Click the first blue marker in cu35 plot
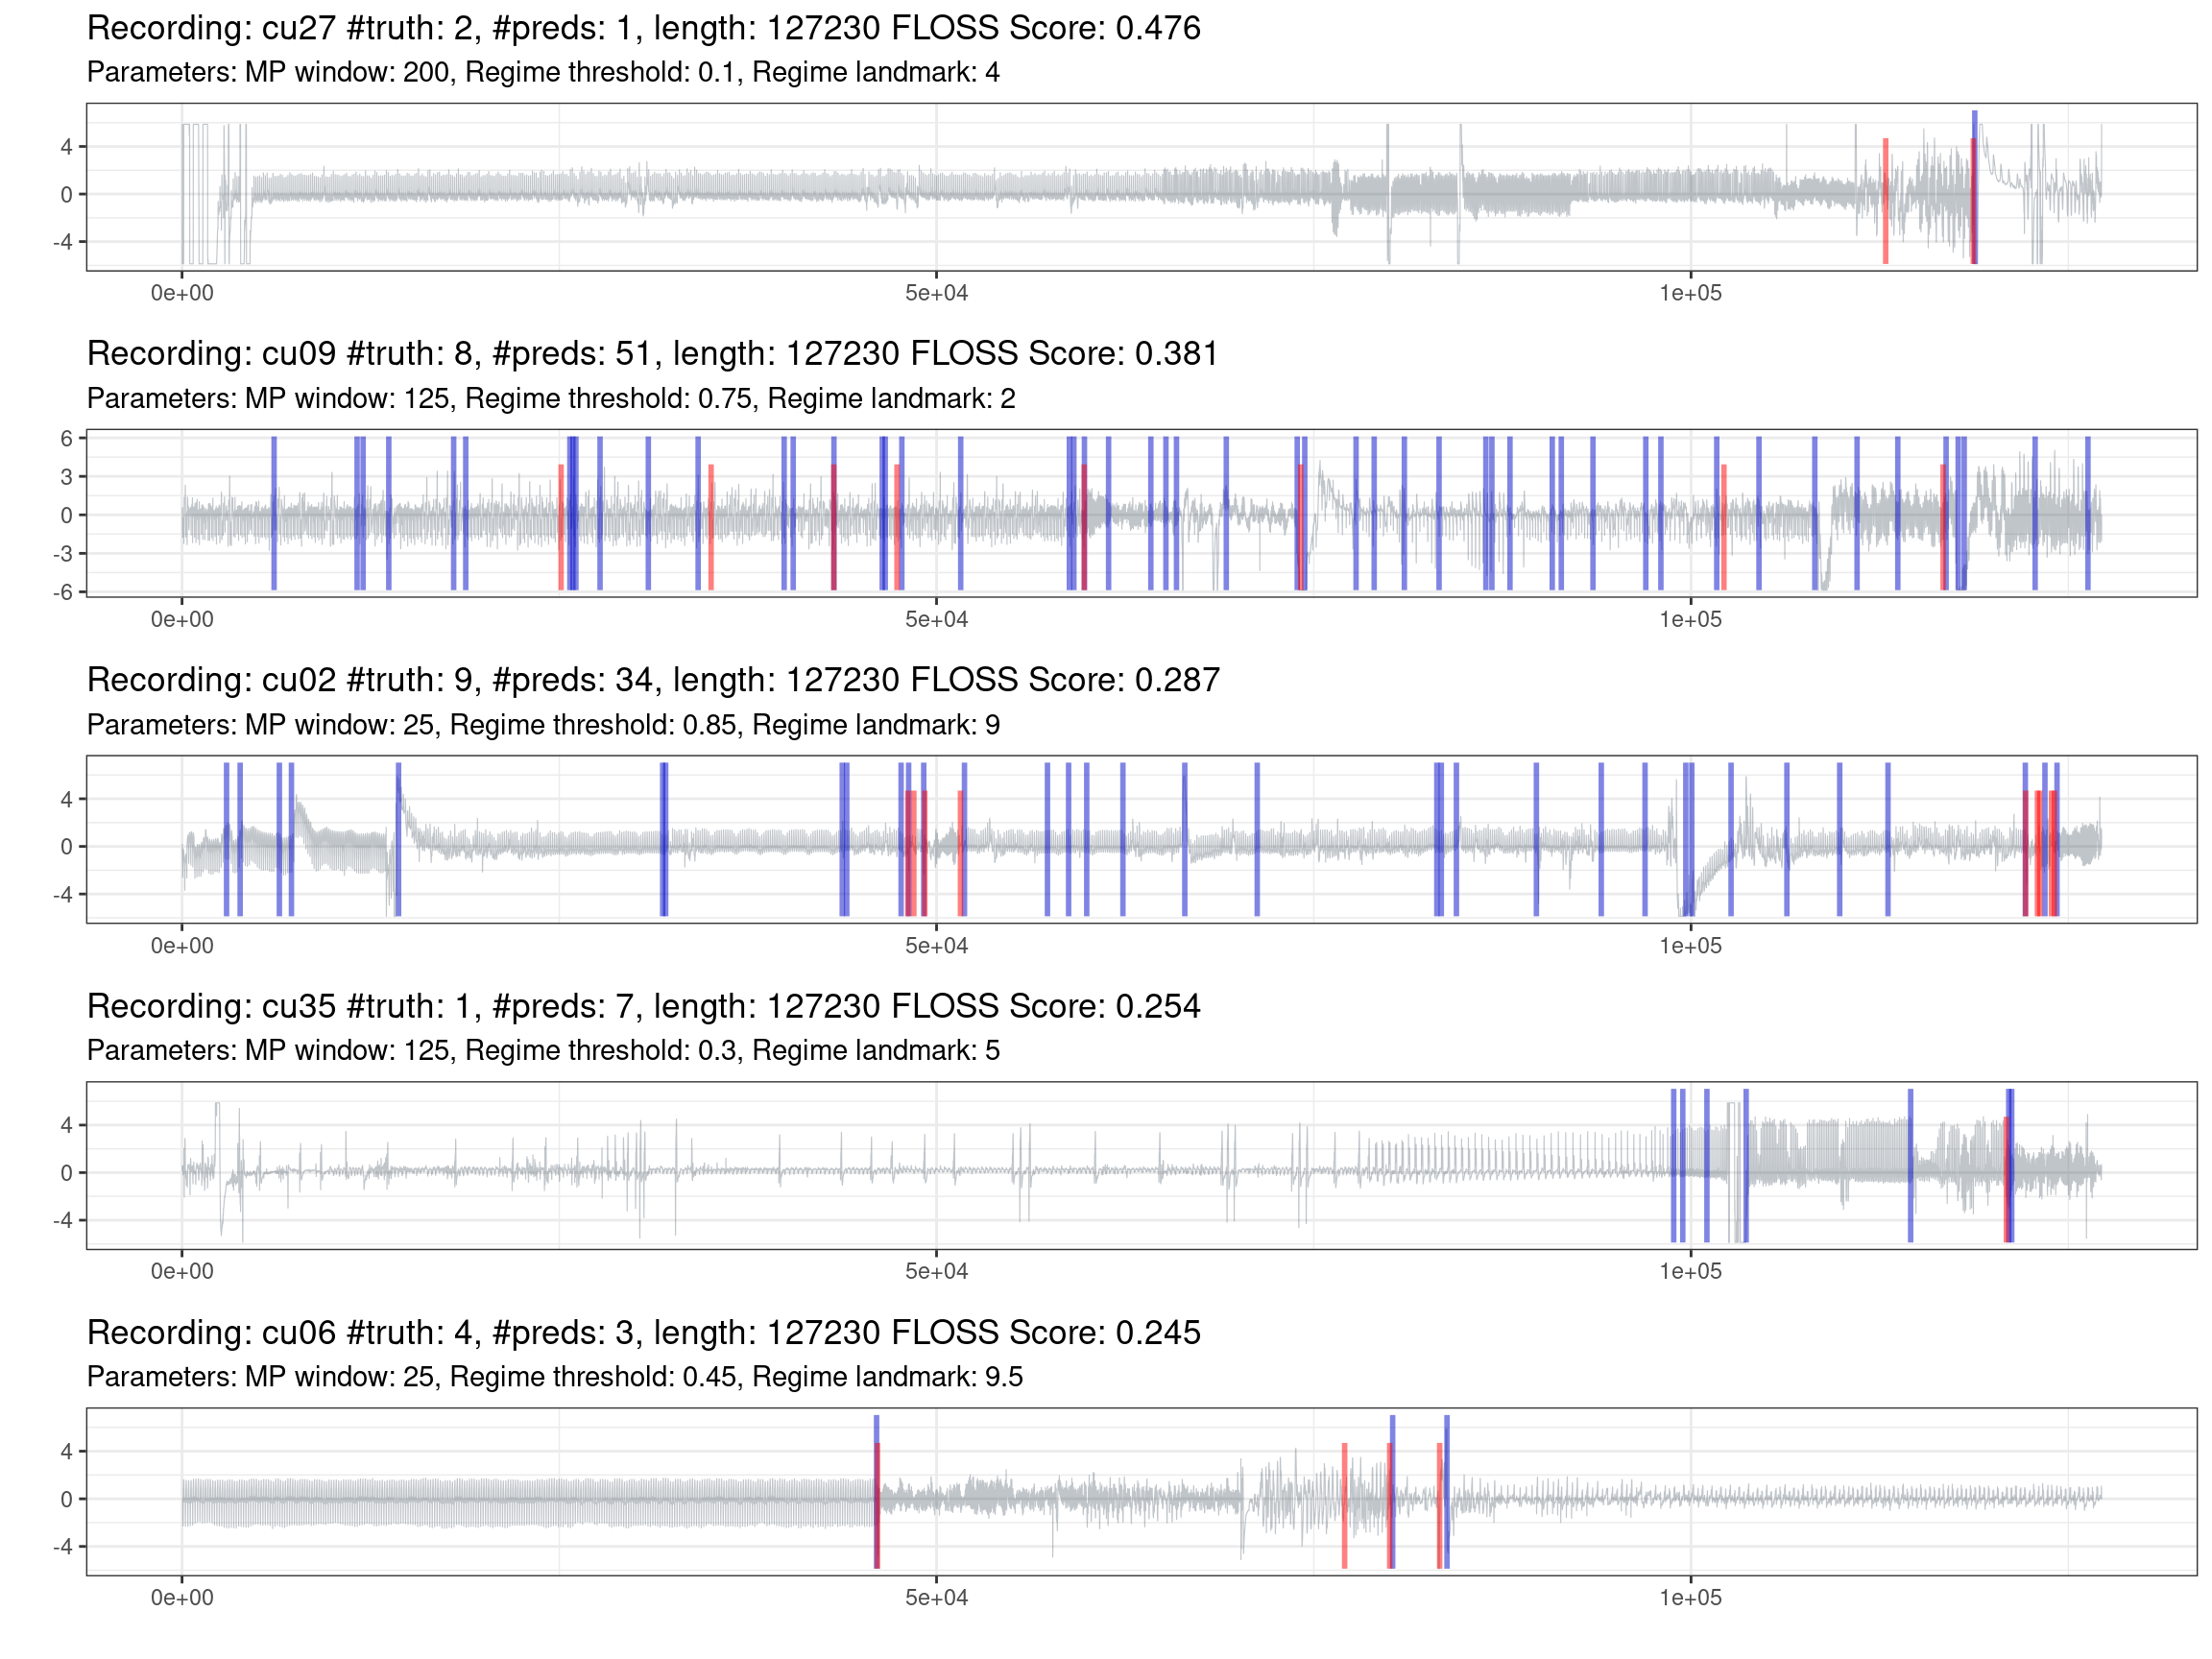This screenshot has height=1659, width=2212. coord(1673,1166)
